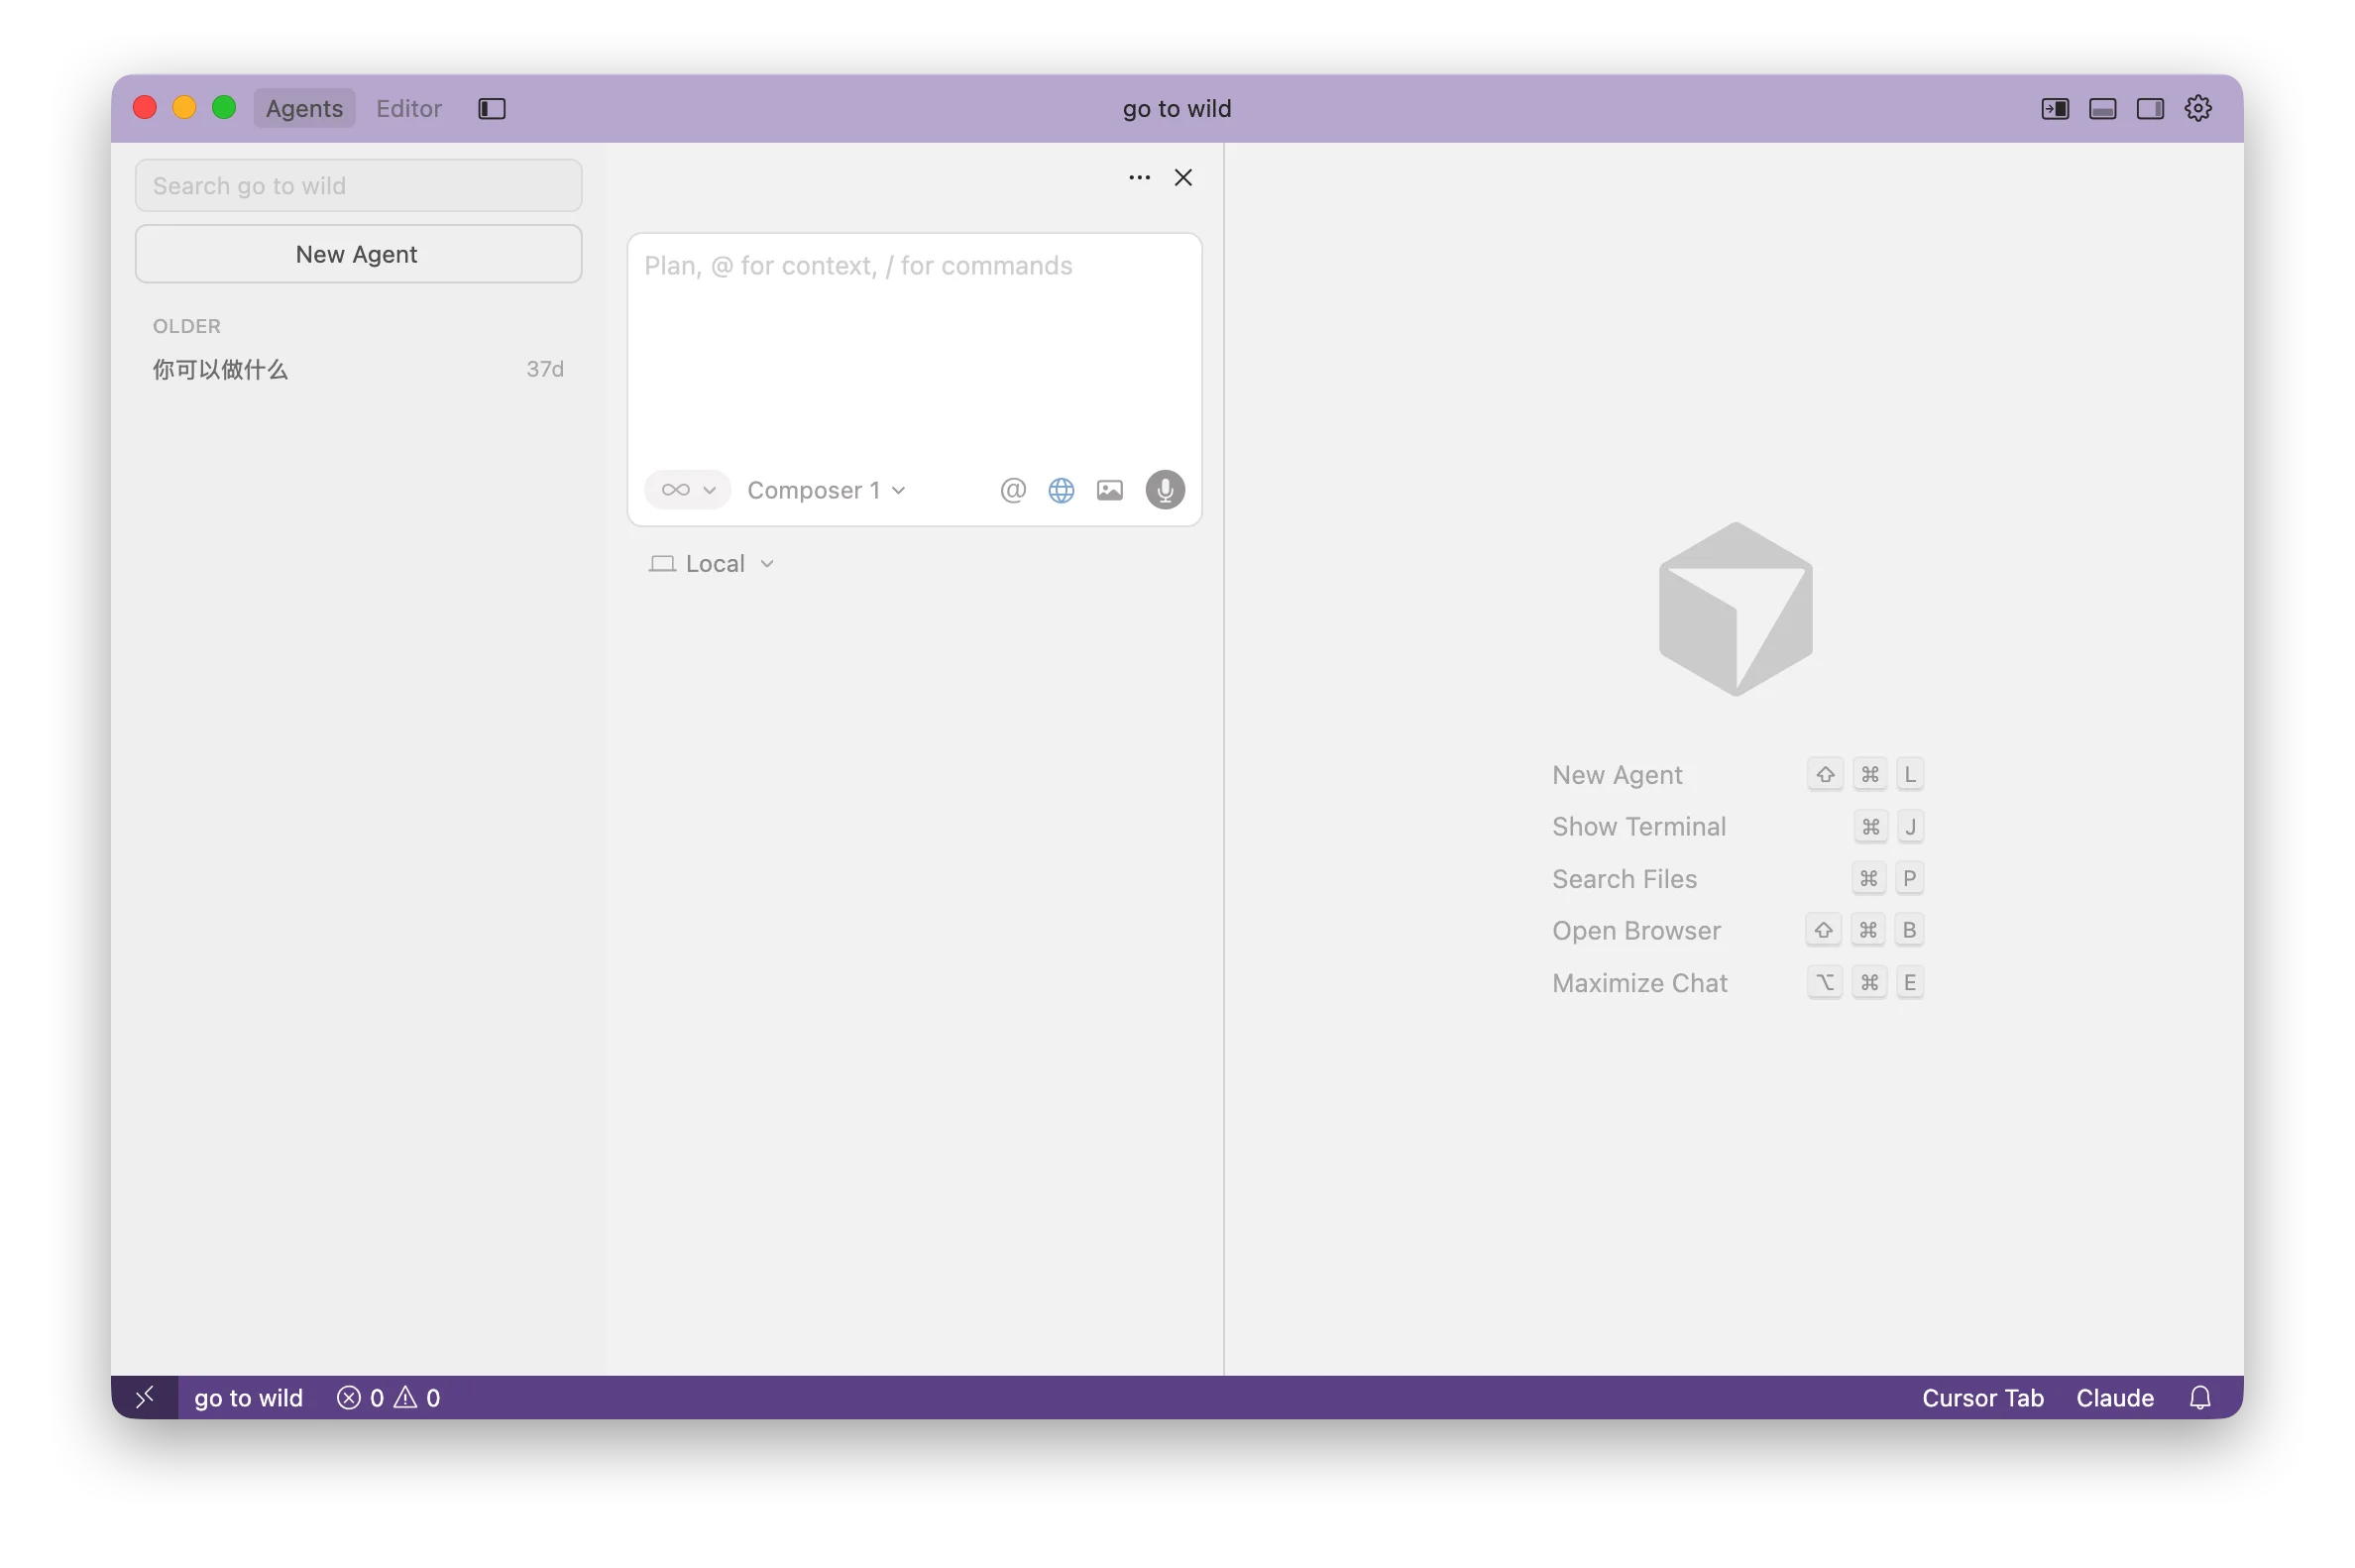2355x1568 pixels.
Task: Toggle the bottom panel layout icon
Action: (x=2102, y=108)
